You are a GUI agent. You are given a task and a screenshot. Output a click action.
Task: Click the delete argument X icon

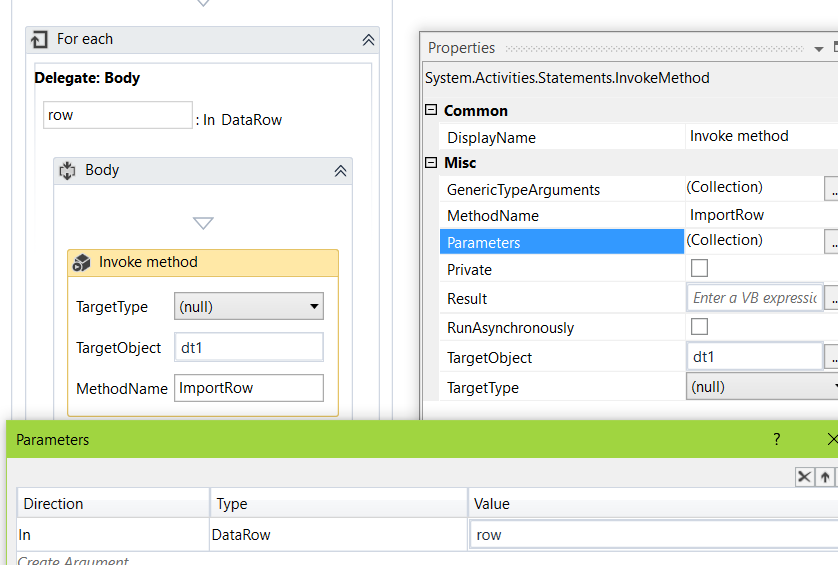[x=804, y=477]
